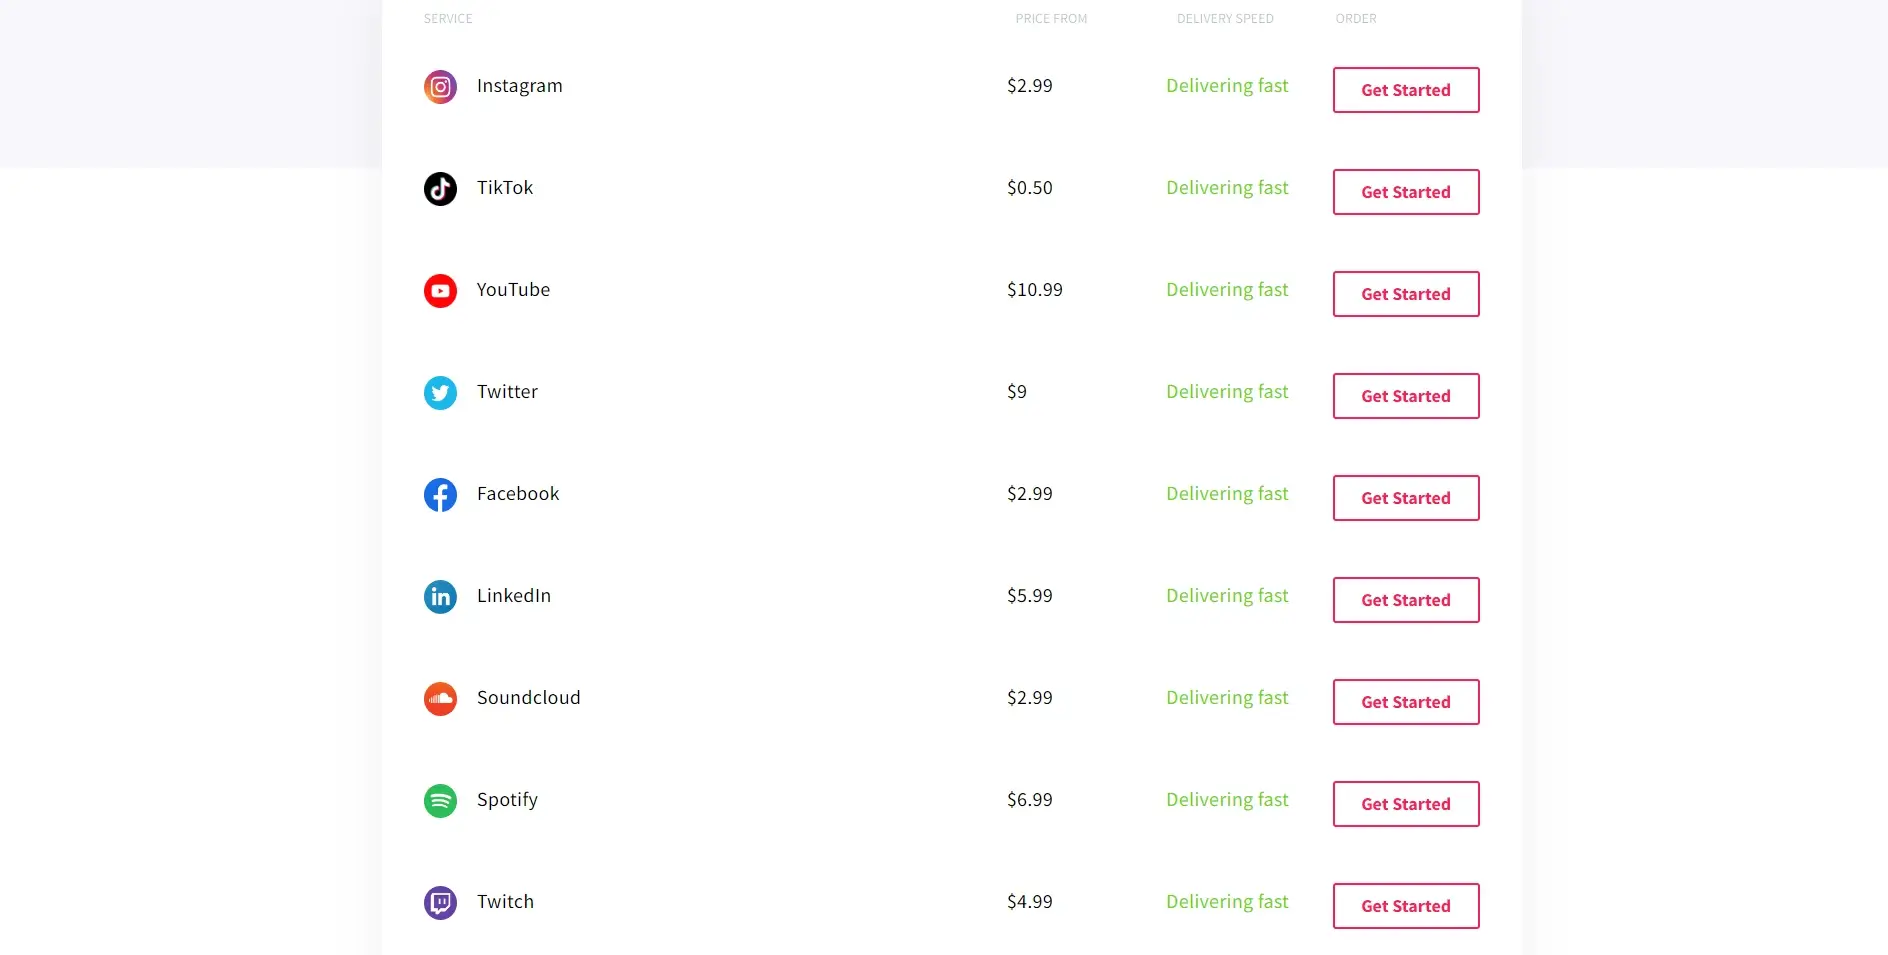Get Started with Facebook service
Screen dimensions: 1888x955
1406,498
